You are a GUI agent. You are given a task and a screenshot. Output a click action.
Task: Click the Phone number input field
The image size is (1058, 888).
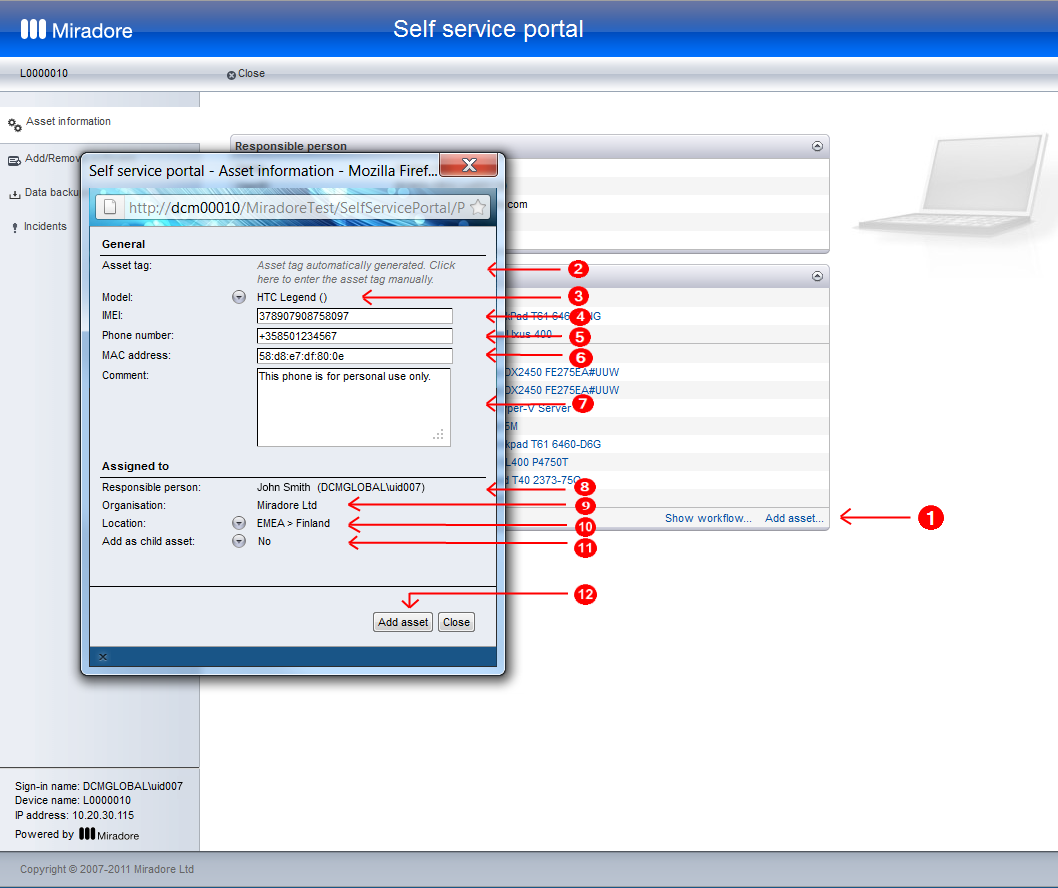click(354, 336)
